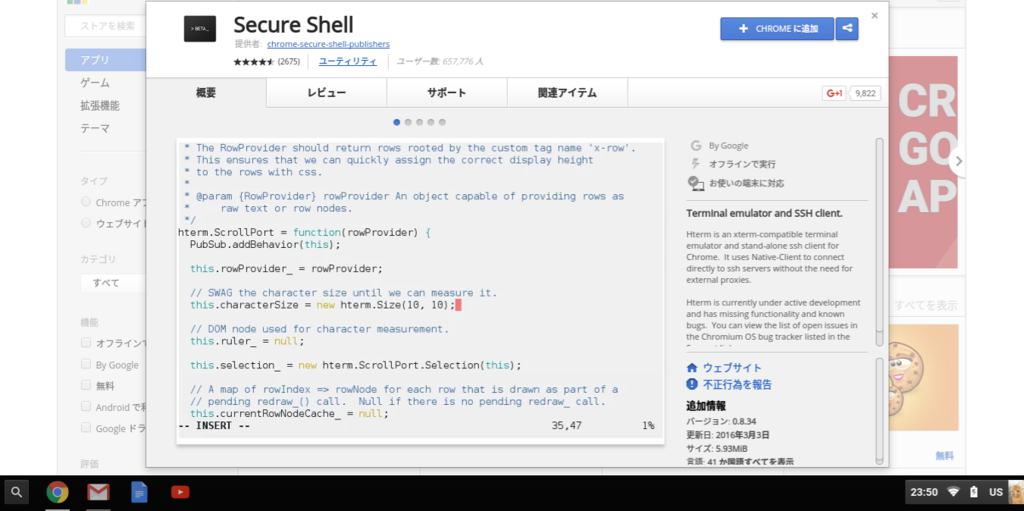
Task: Open YouTube from the shelf
Action: (x=180, y=492)
